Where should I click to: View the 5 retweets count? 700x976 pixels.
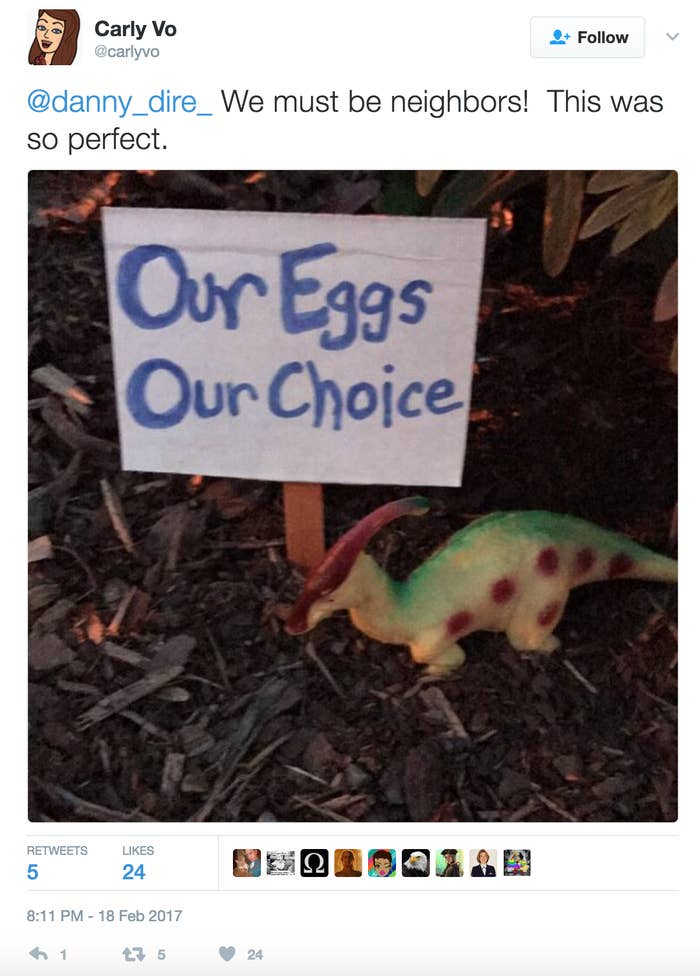pos(57,863)
